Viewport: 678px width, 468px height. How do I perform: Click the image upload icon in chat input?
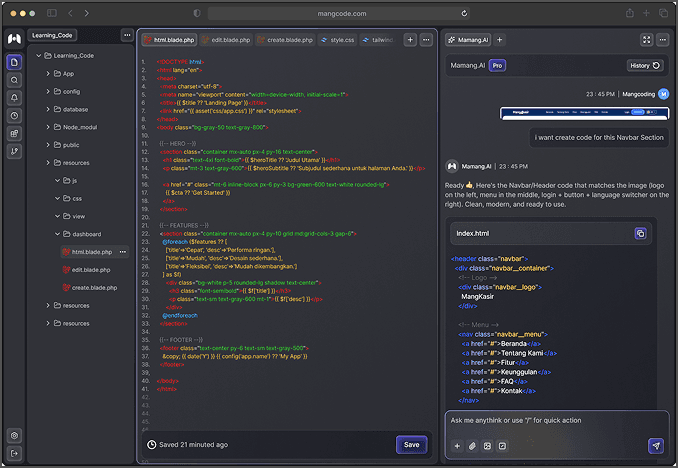[x=487, y=446]
